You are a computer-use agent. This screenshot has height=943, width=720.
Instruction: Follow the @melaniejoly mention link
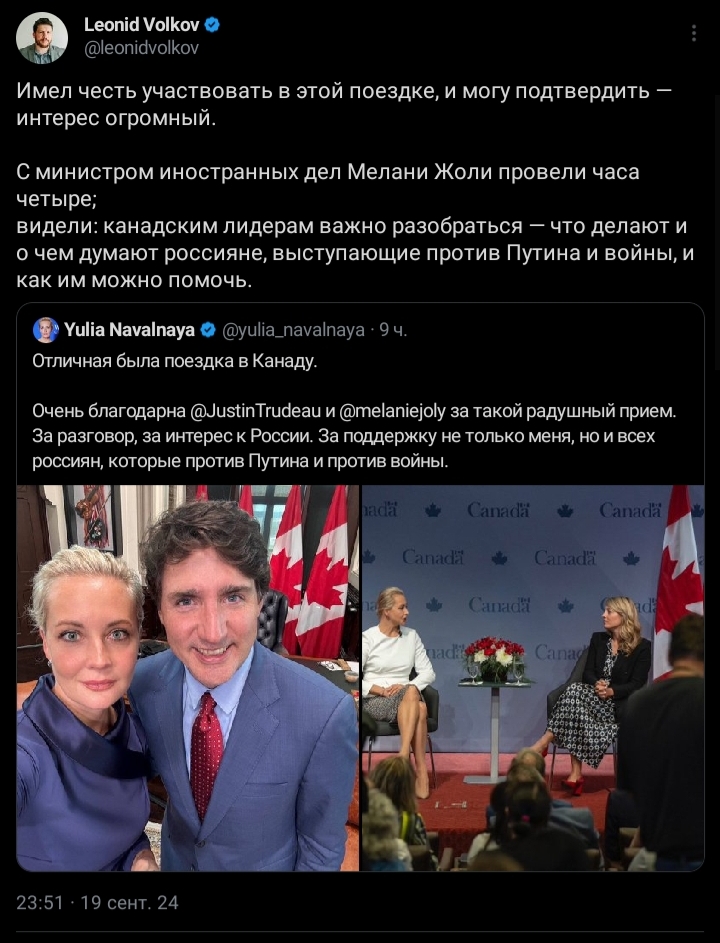(392, 411)
